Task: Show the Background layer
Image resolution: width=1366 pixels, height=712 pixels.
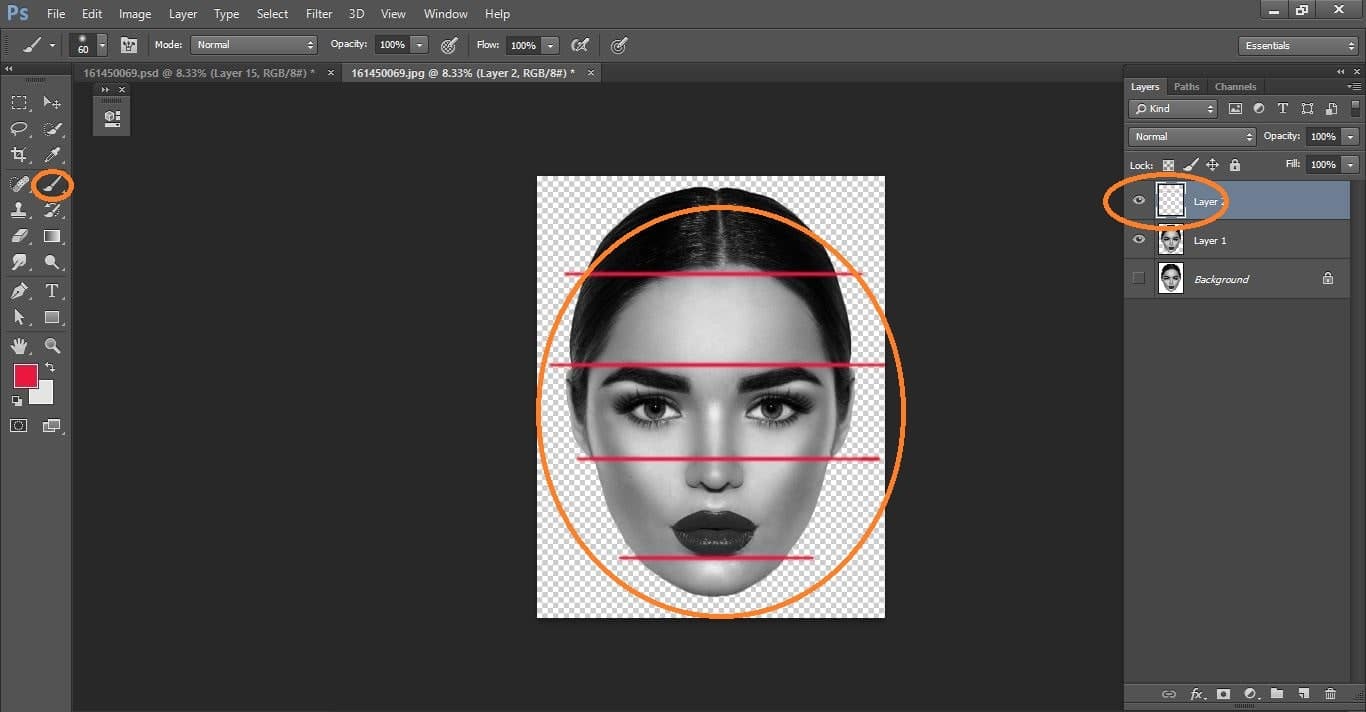Action: (x=1138, y=278)
